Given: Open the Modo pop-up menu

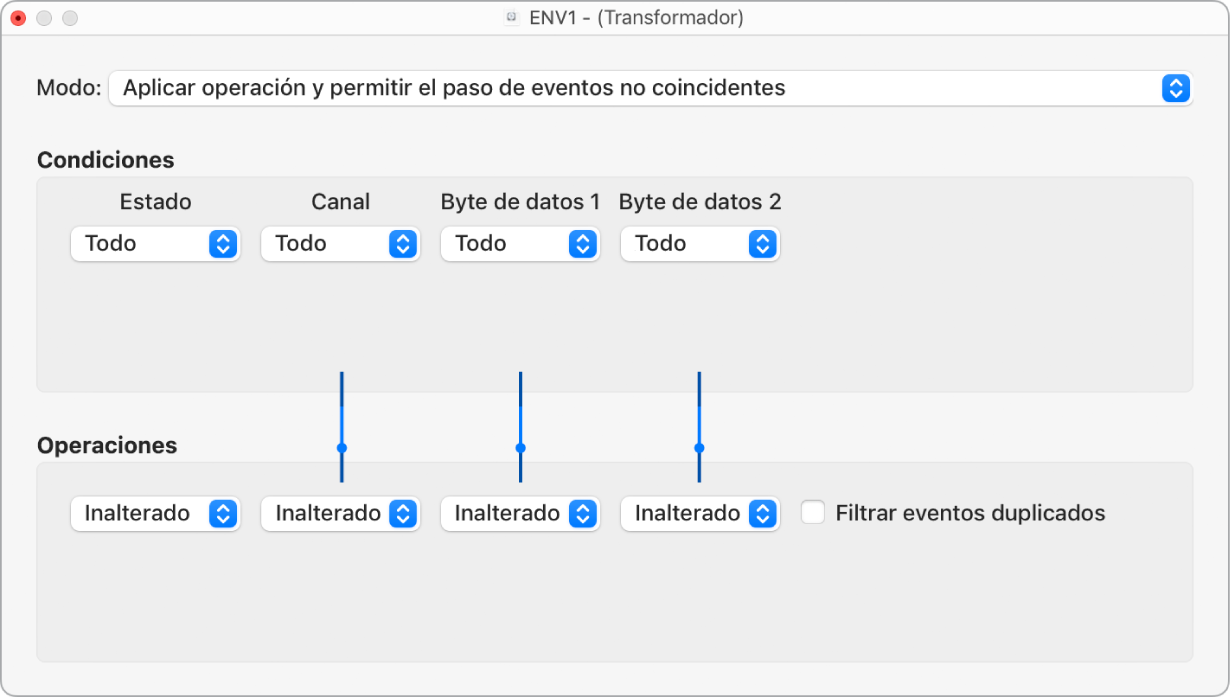Looking at the screenshot, I should pyautogui.click(x=650, y=88).
